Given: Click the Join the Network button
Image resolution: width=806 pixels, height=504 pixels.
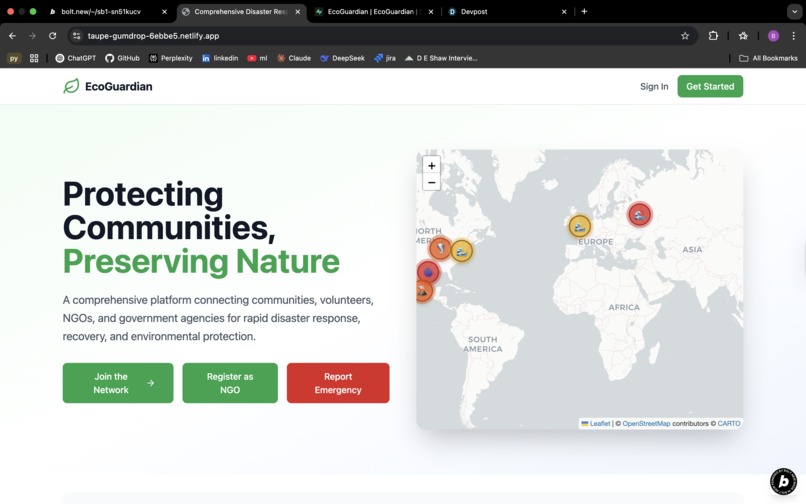Looking at the screenshot, I should [118, 383].
